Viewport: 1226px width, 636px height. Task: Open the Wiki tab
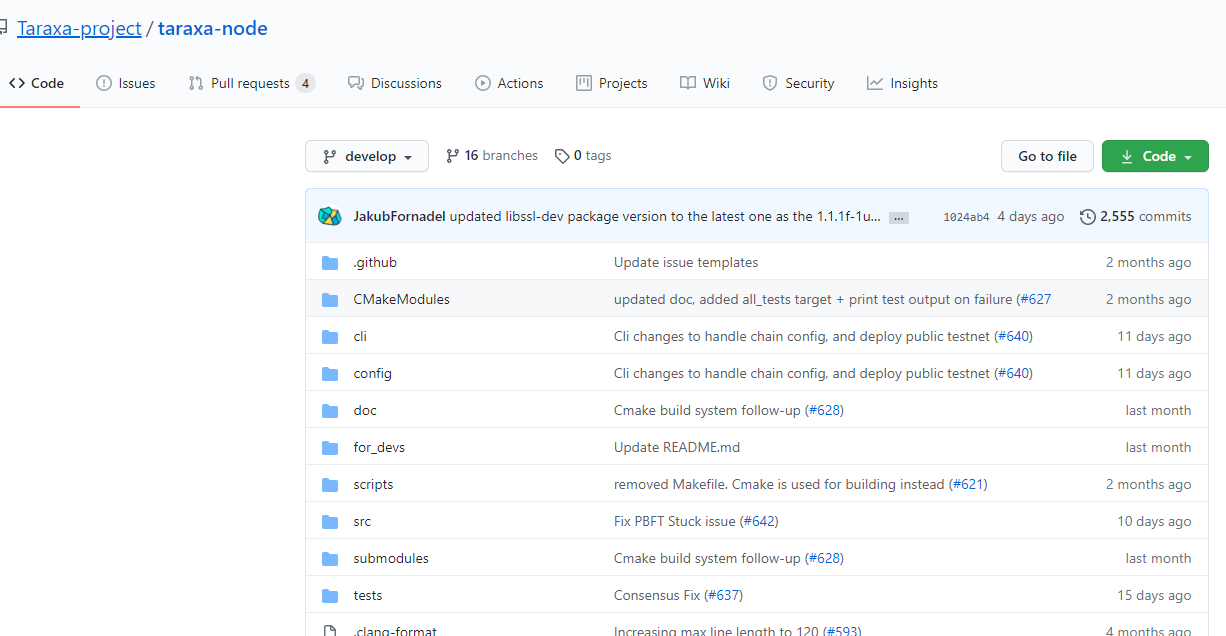(x=705, y=83)
